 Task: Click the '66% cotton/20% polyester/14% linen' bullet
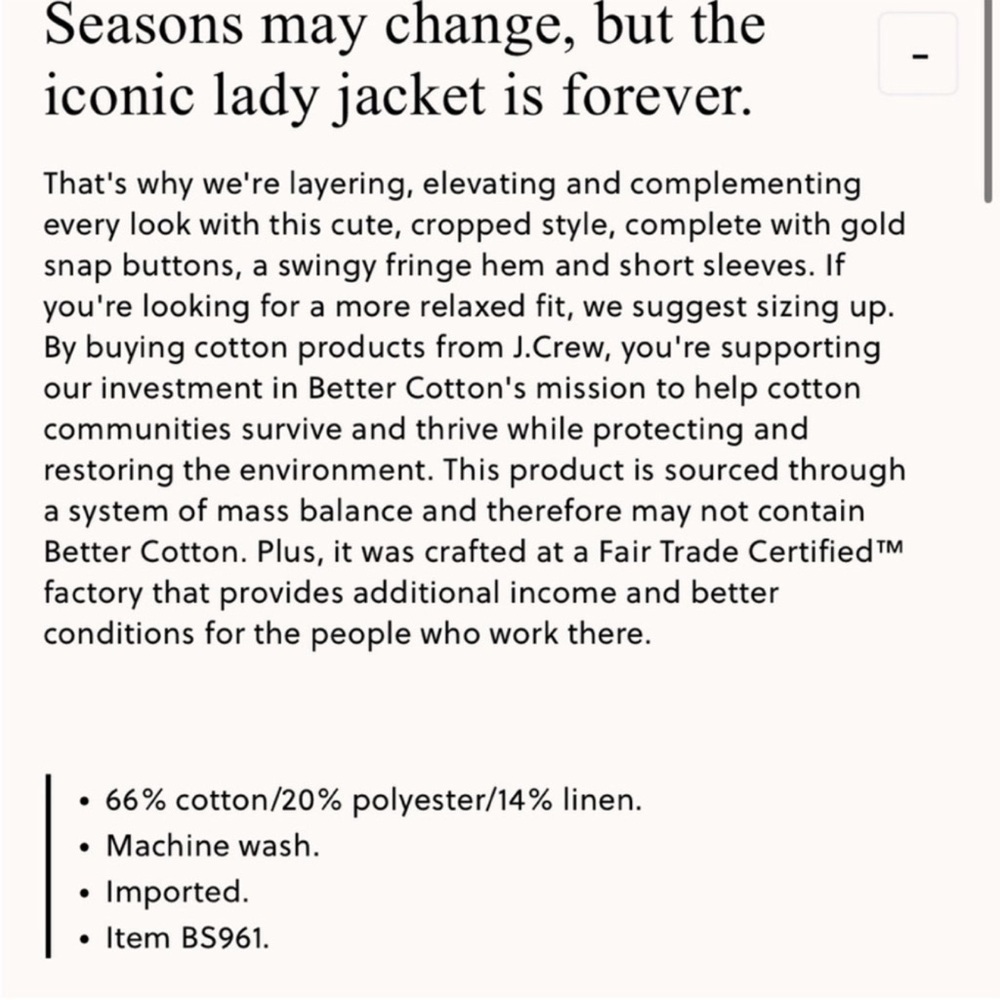tap(373, 800)
